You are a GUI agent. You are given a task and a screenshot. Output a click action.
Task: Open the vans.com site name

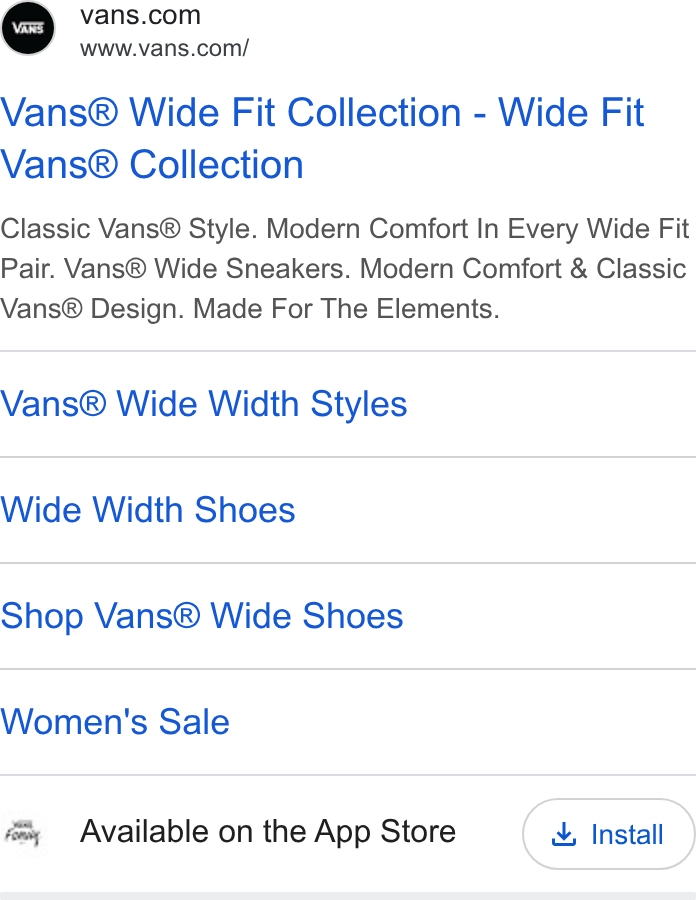click(x=141, y=15)
